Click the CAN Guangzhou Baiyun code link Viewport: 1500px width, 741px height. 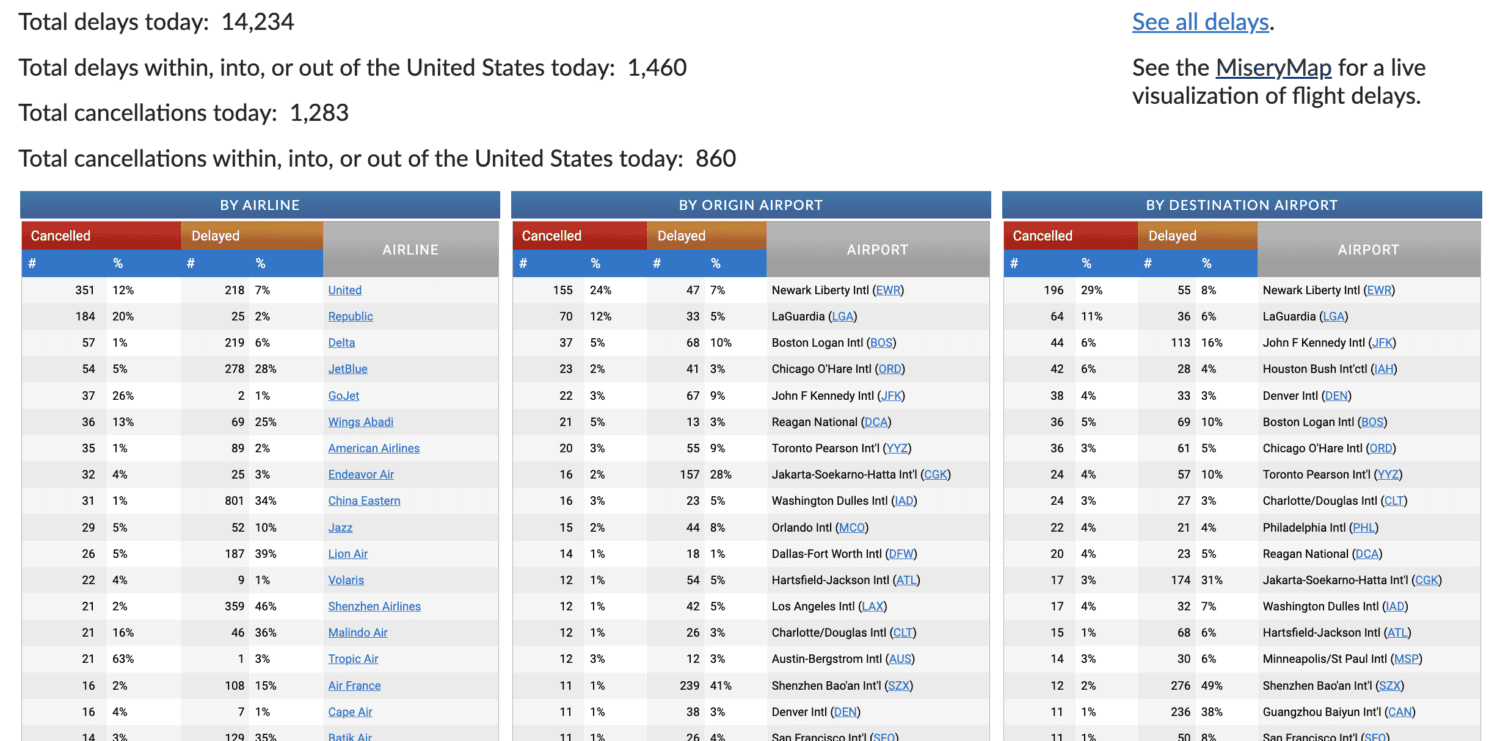pyautogui.click(x=1400, y=711)
